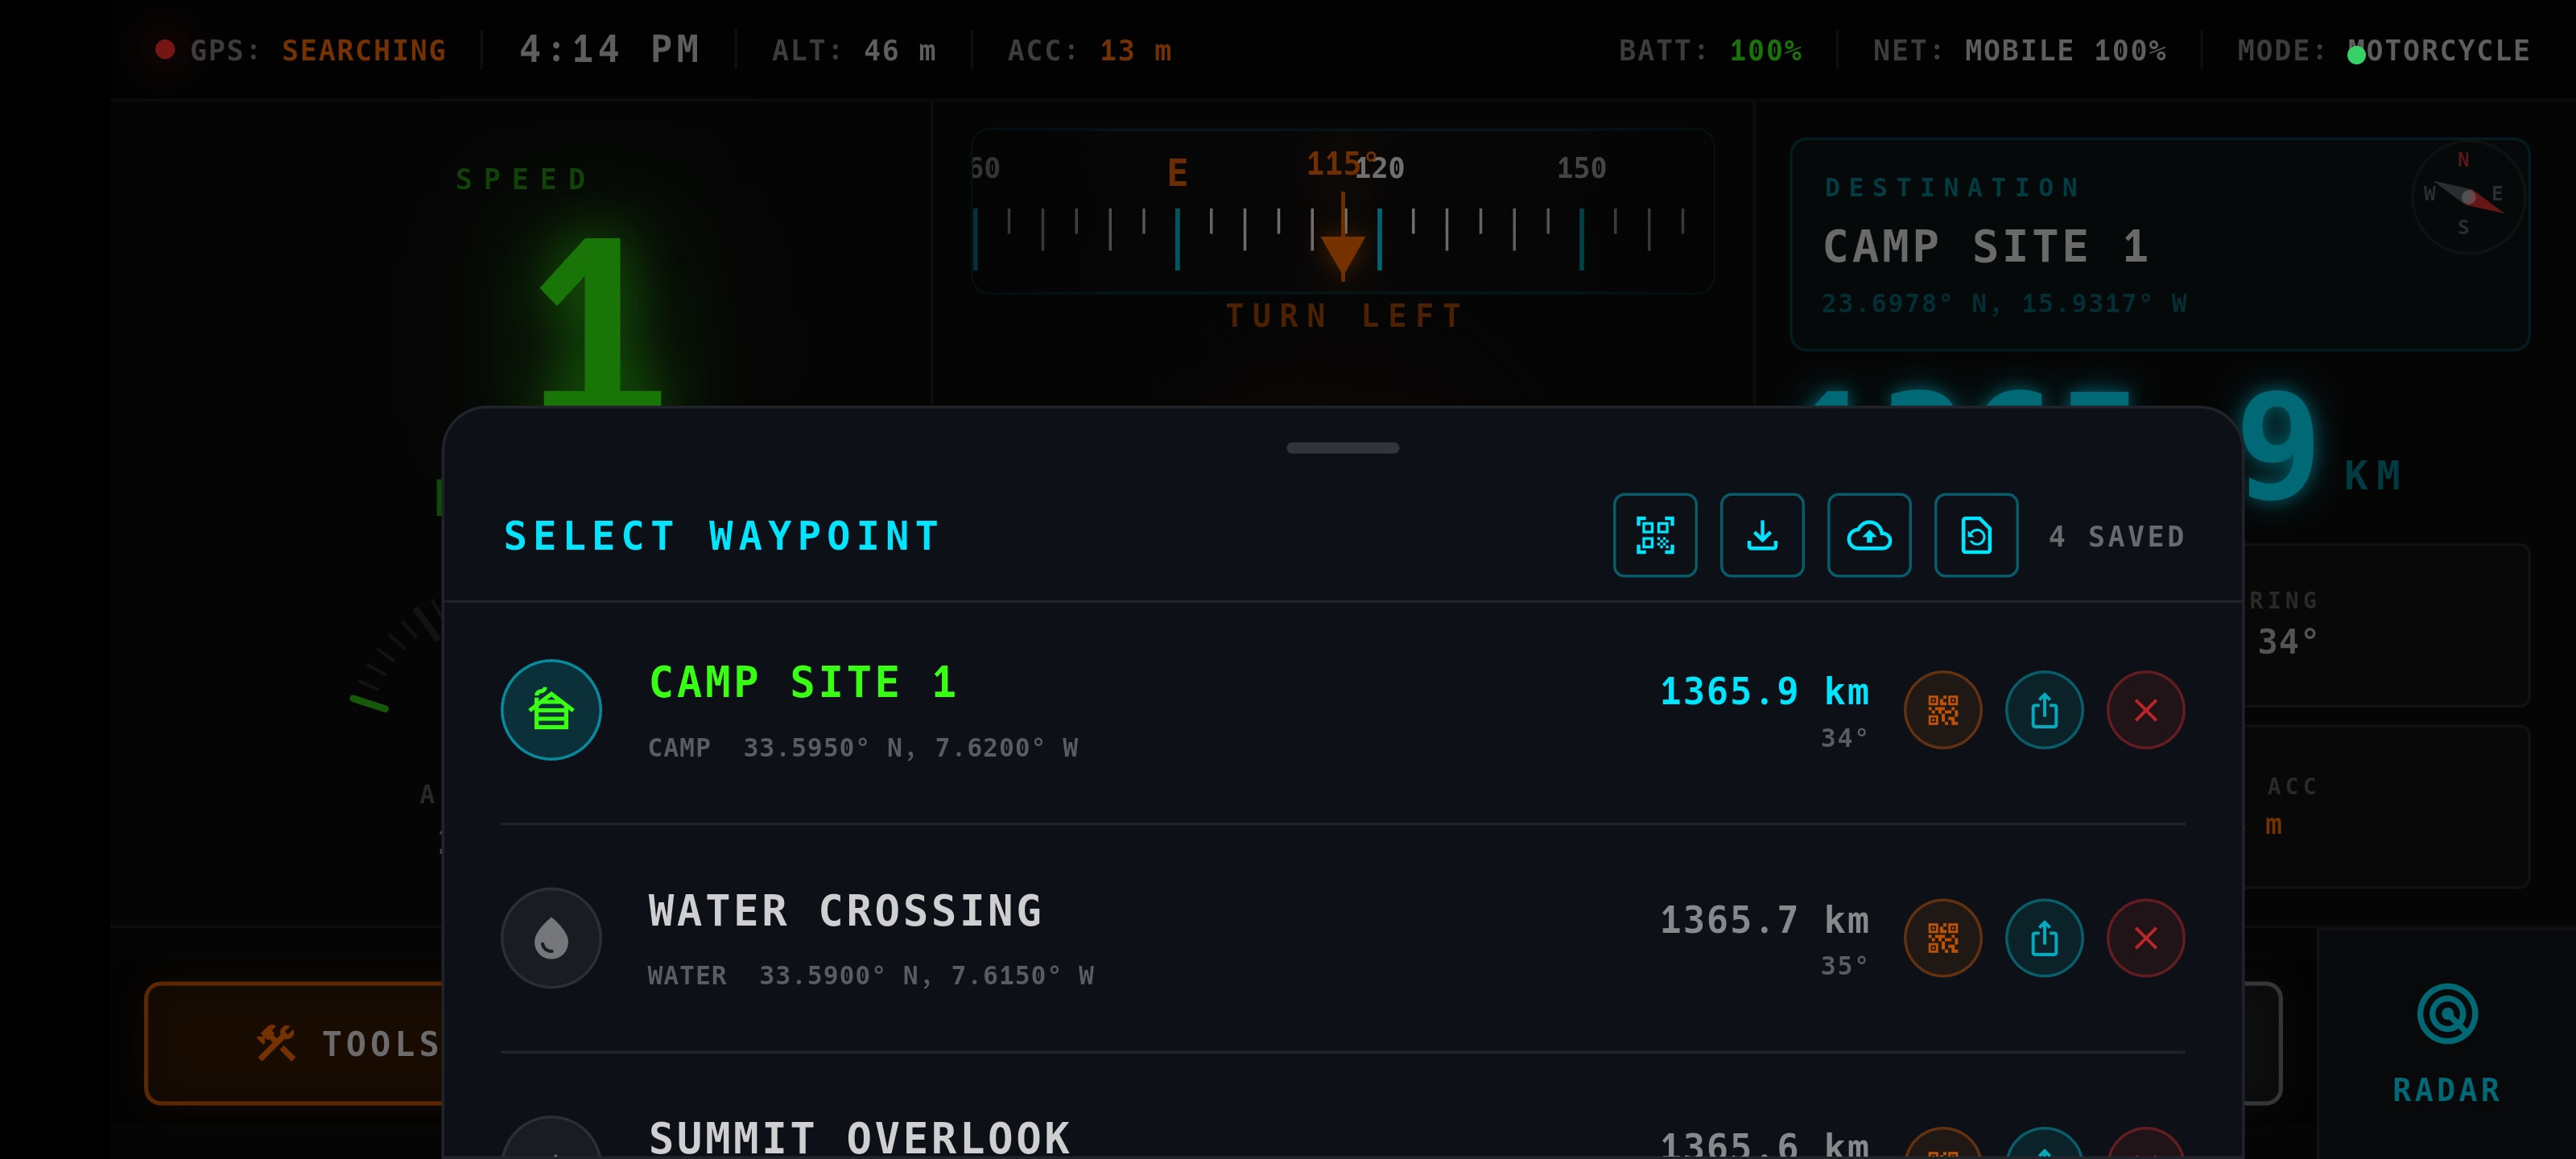Select the WATER CROSSING waypoint name

coord(845,911)
